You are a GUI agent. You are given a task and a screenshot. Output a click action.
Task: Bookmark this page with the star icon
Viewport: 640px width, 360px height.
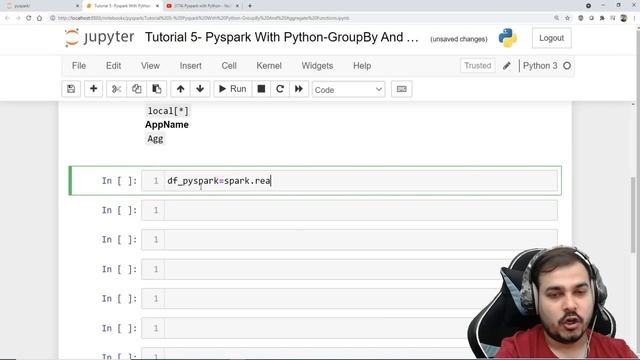(x=567, y=18)
